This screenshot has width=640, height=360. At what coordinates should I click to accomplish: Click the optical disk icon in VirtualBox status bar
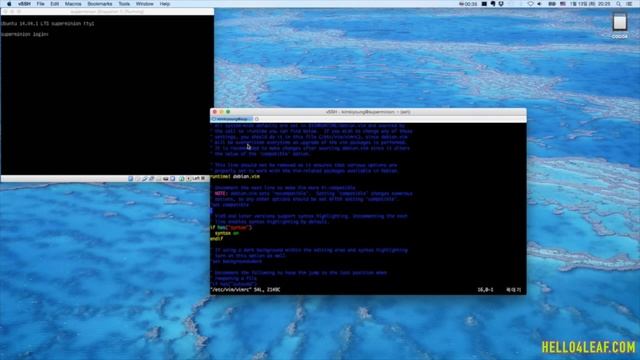(138, 179)
